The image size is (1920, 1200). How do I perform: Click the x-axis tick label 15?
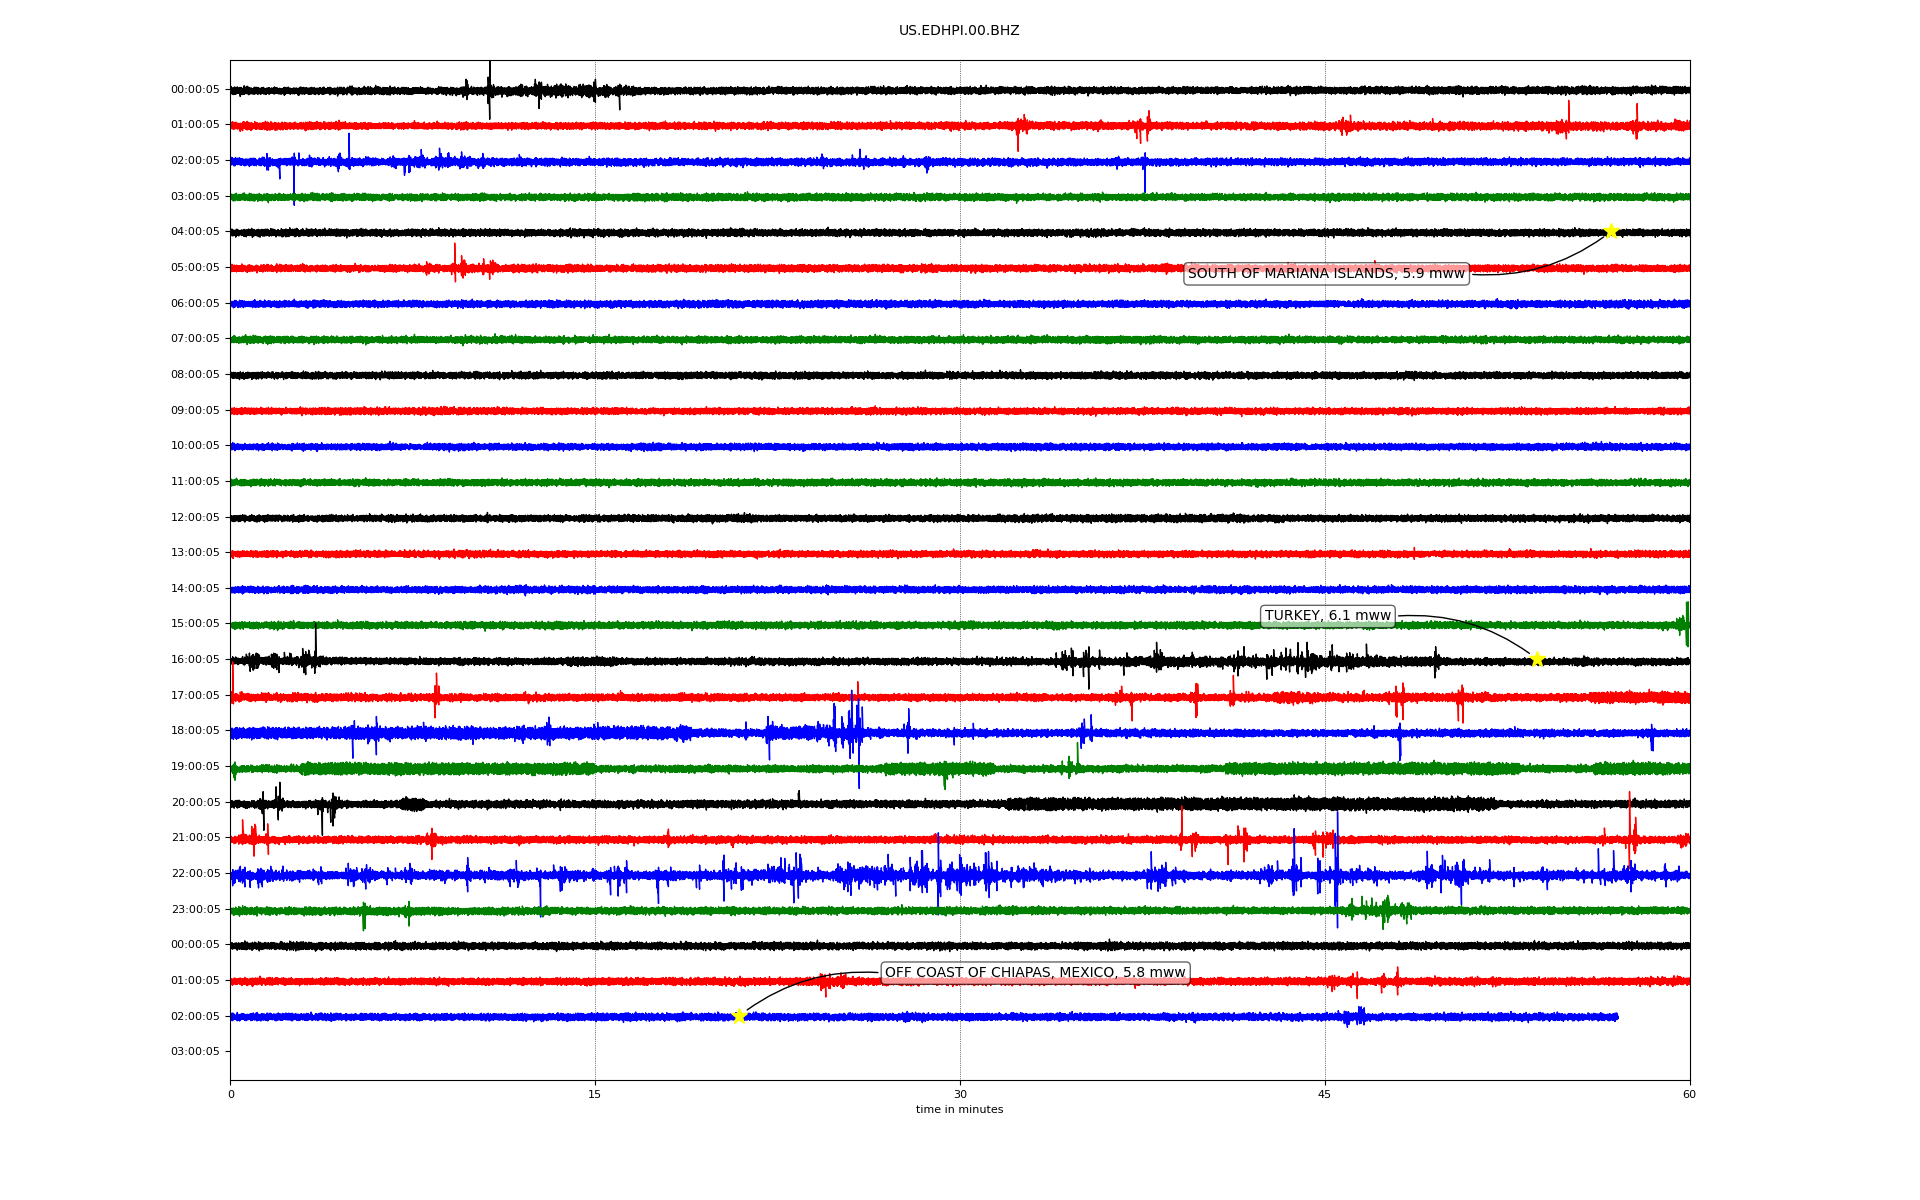(595, 1095)
